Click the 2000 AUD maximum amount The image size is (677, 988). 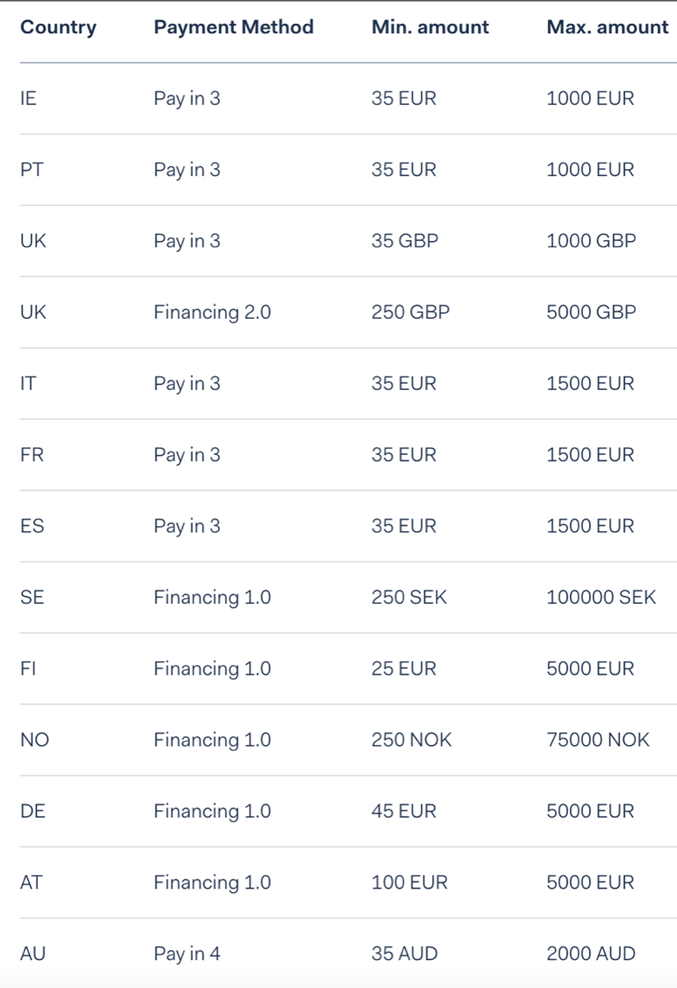(x=591, y=953)
